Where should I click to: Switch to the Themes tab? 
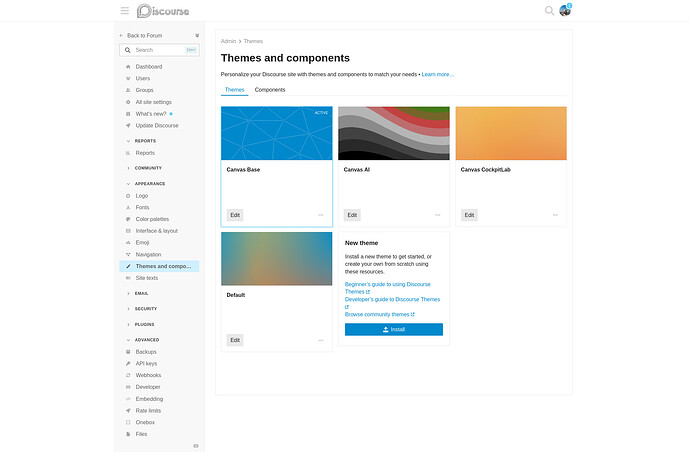(x=235, y=90)
